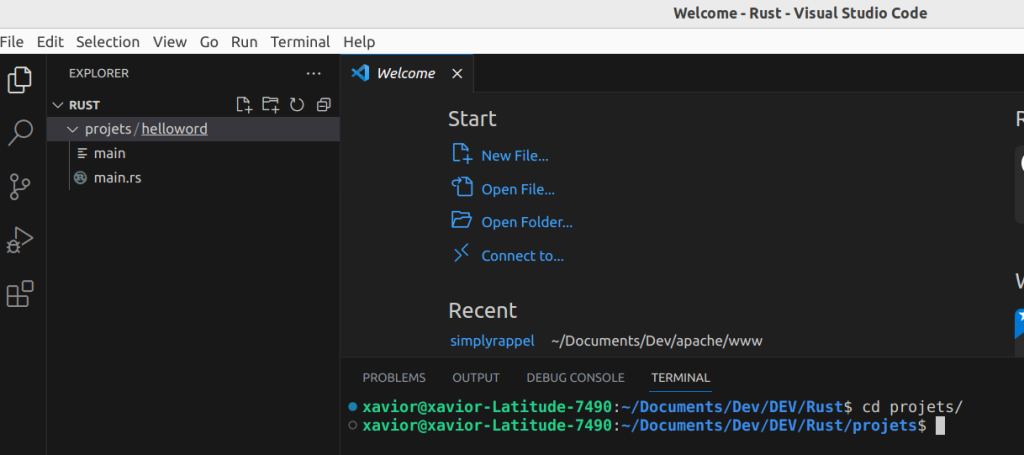This screenshot has height=455, width=1024.
Task: Switch to the DEBUG CONSOLE tab
Action: click(x=575, y=378)
